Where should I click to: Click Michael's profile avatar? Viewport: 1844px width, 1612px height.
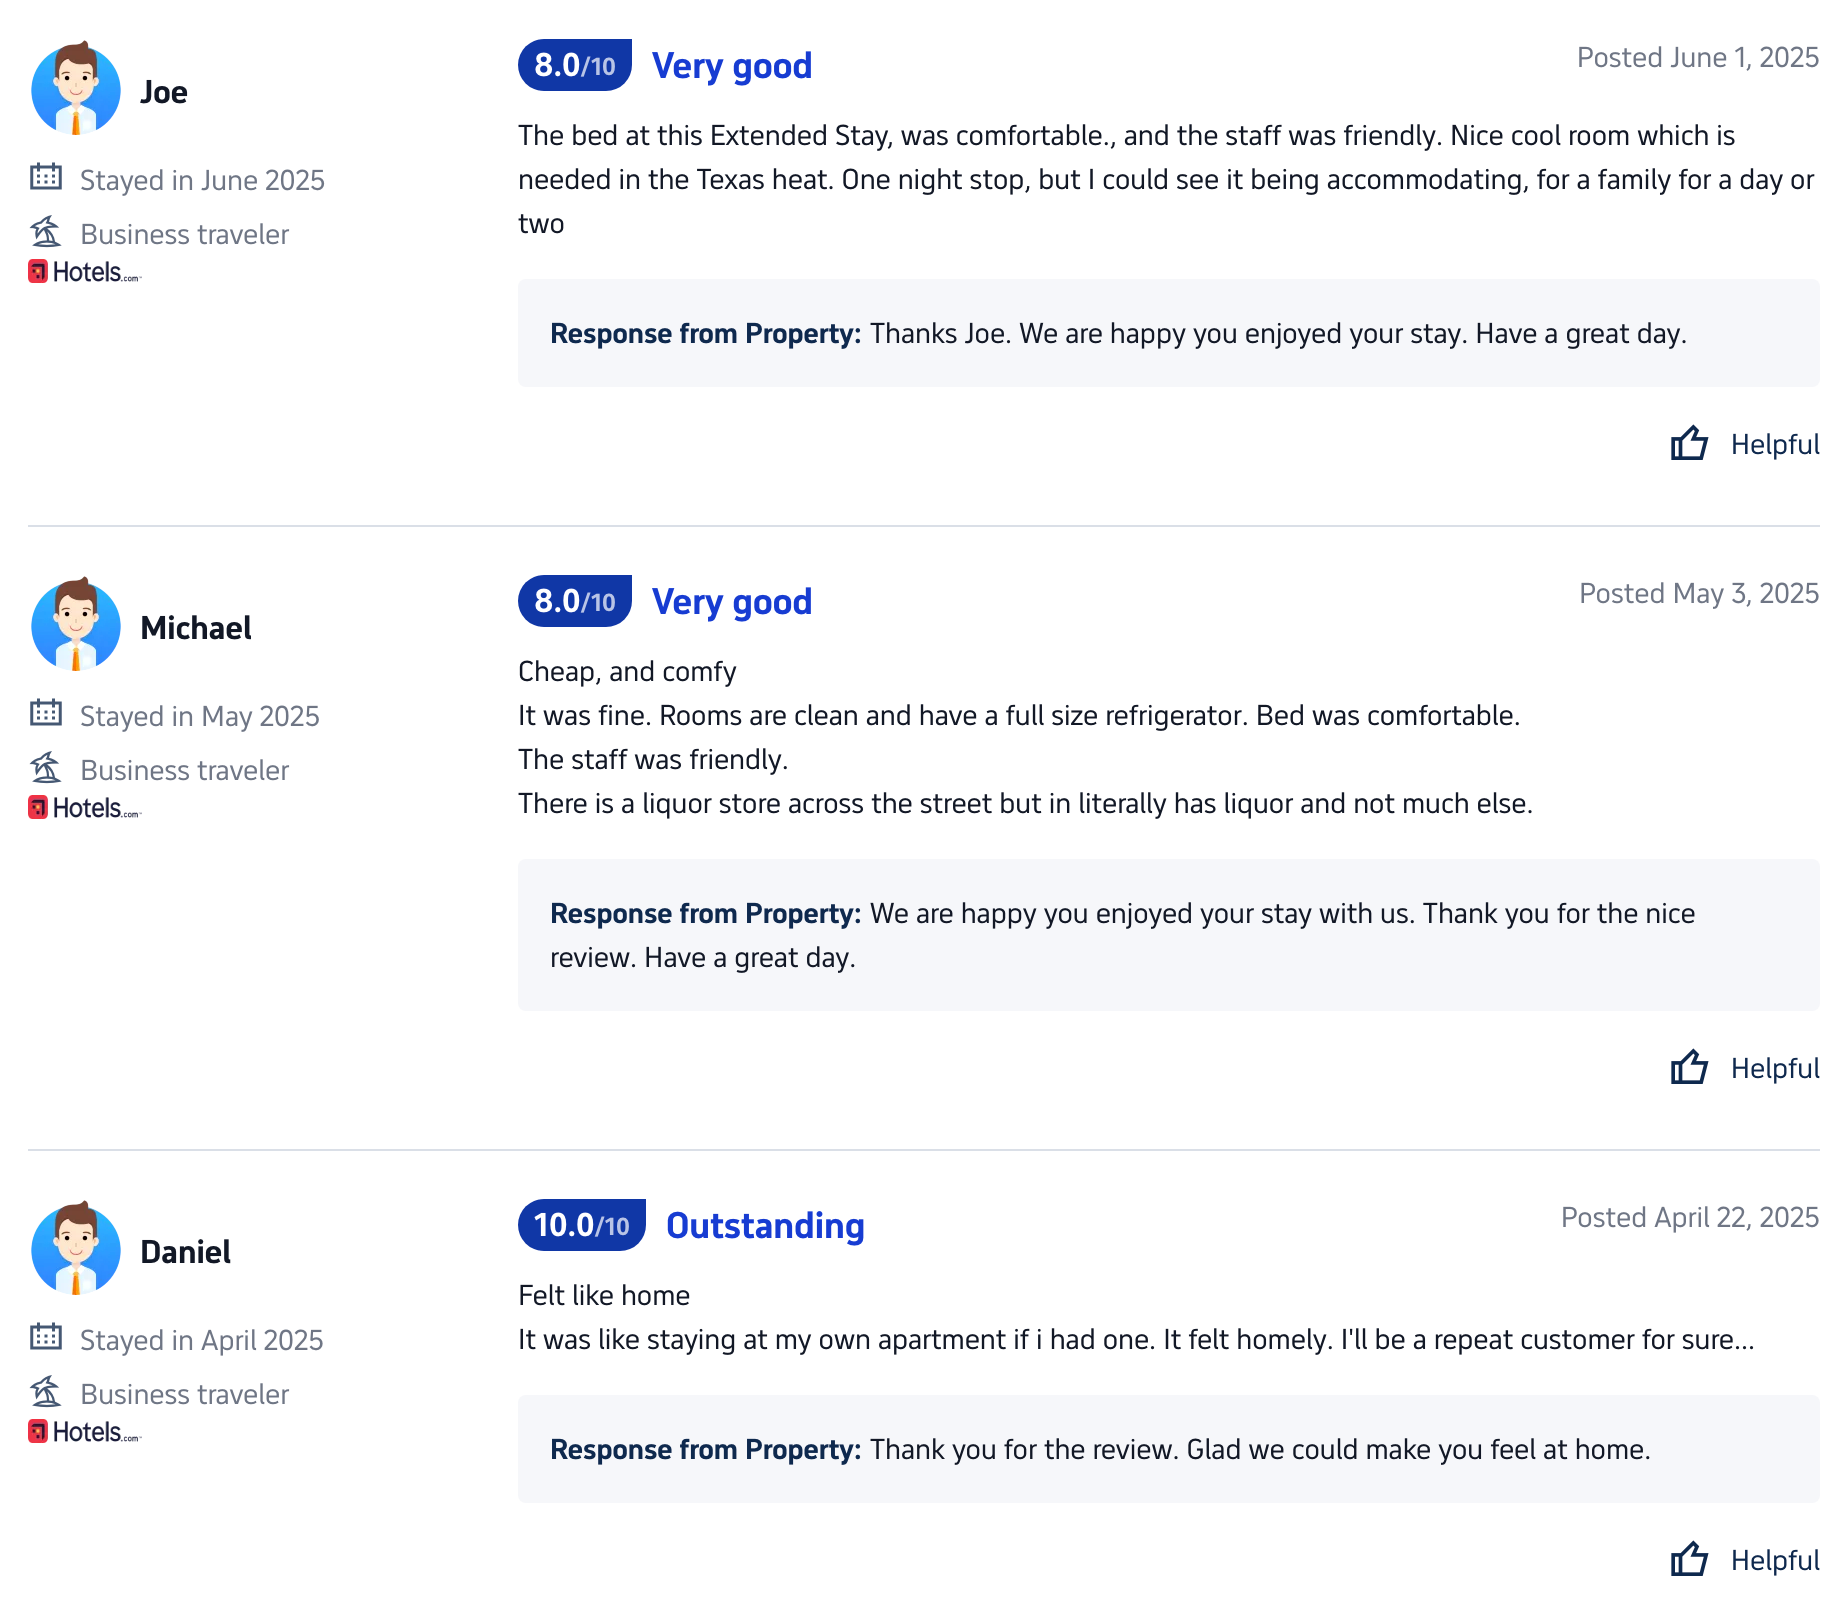tap(76, 625)
